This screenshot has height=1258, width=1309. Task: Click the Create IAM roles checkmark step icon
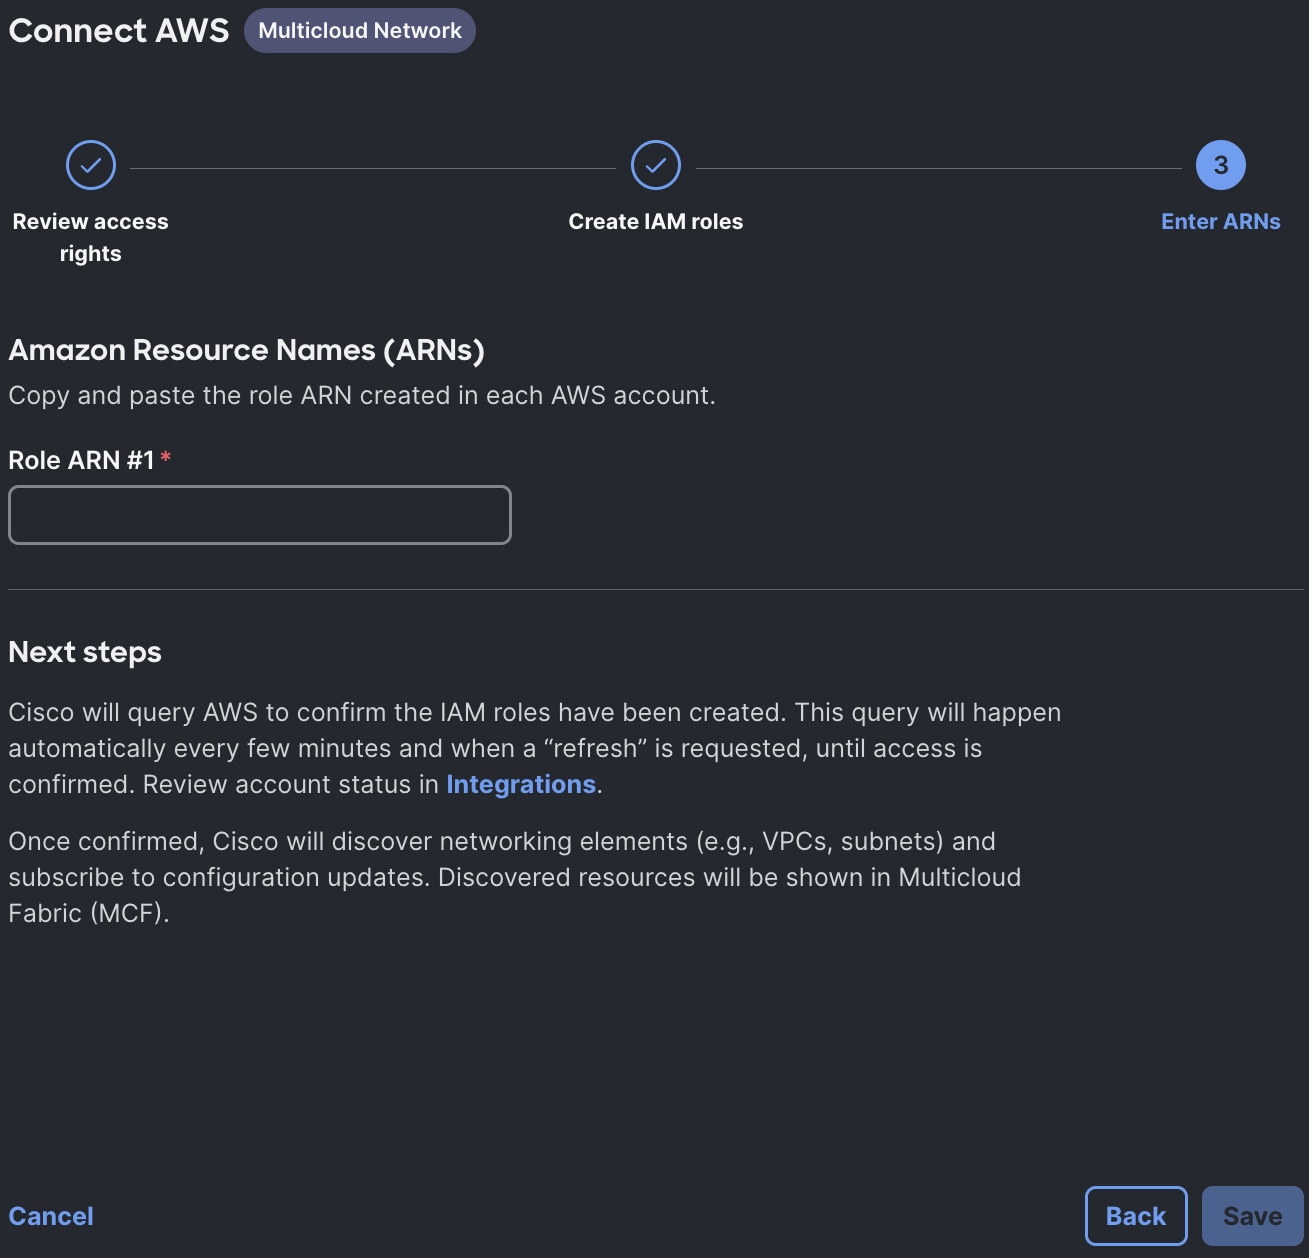pyautogui.click(x=656, y=165)
